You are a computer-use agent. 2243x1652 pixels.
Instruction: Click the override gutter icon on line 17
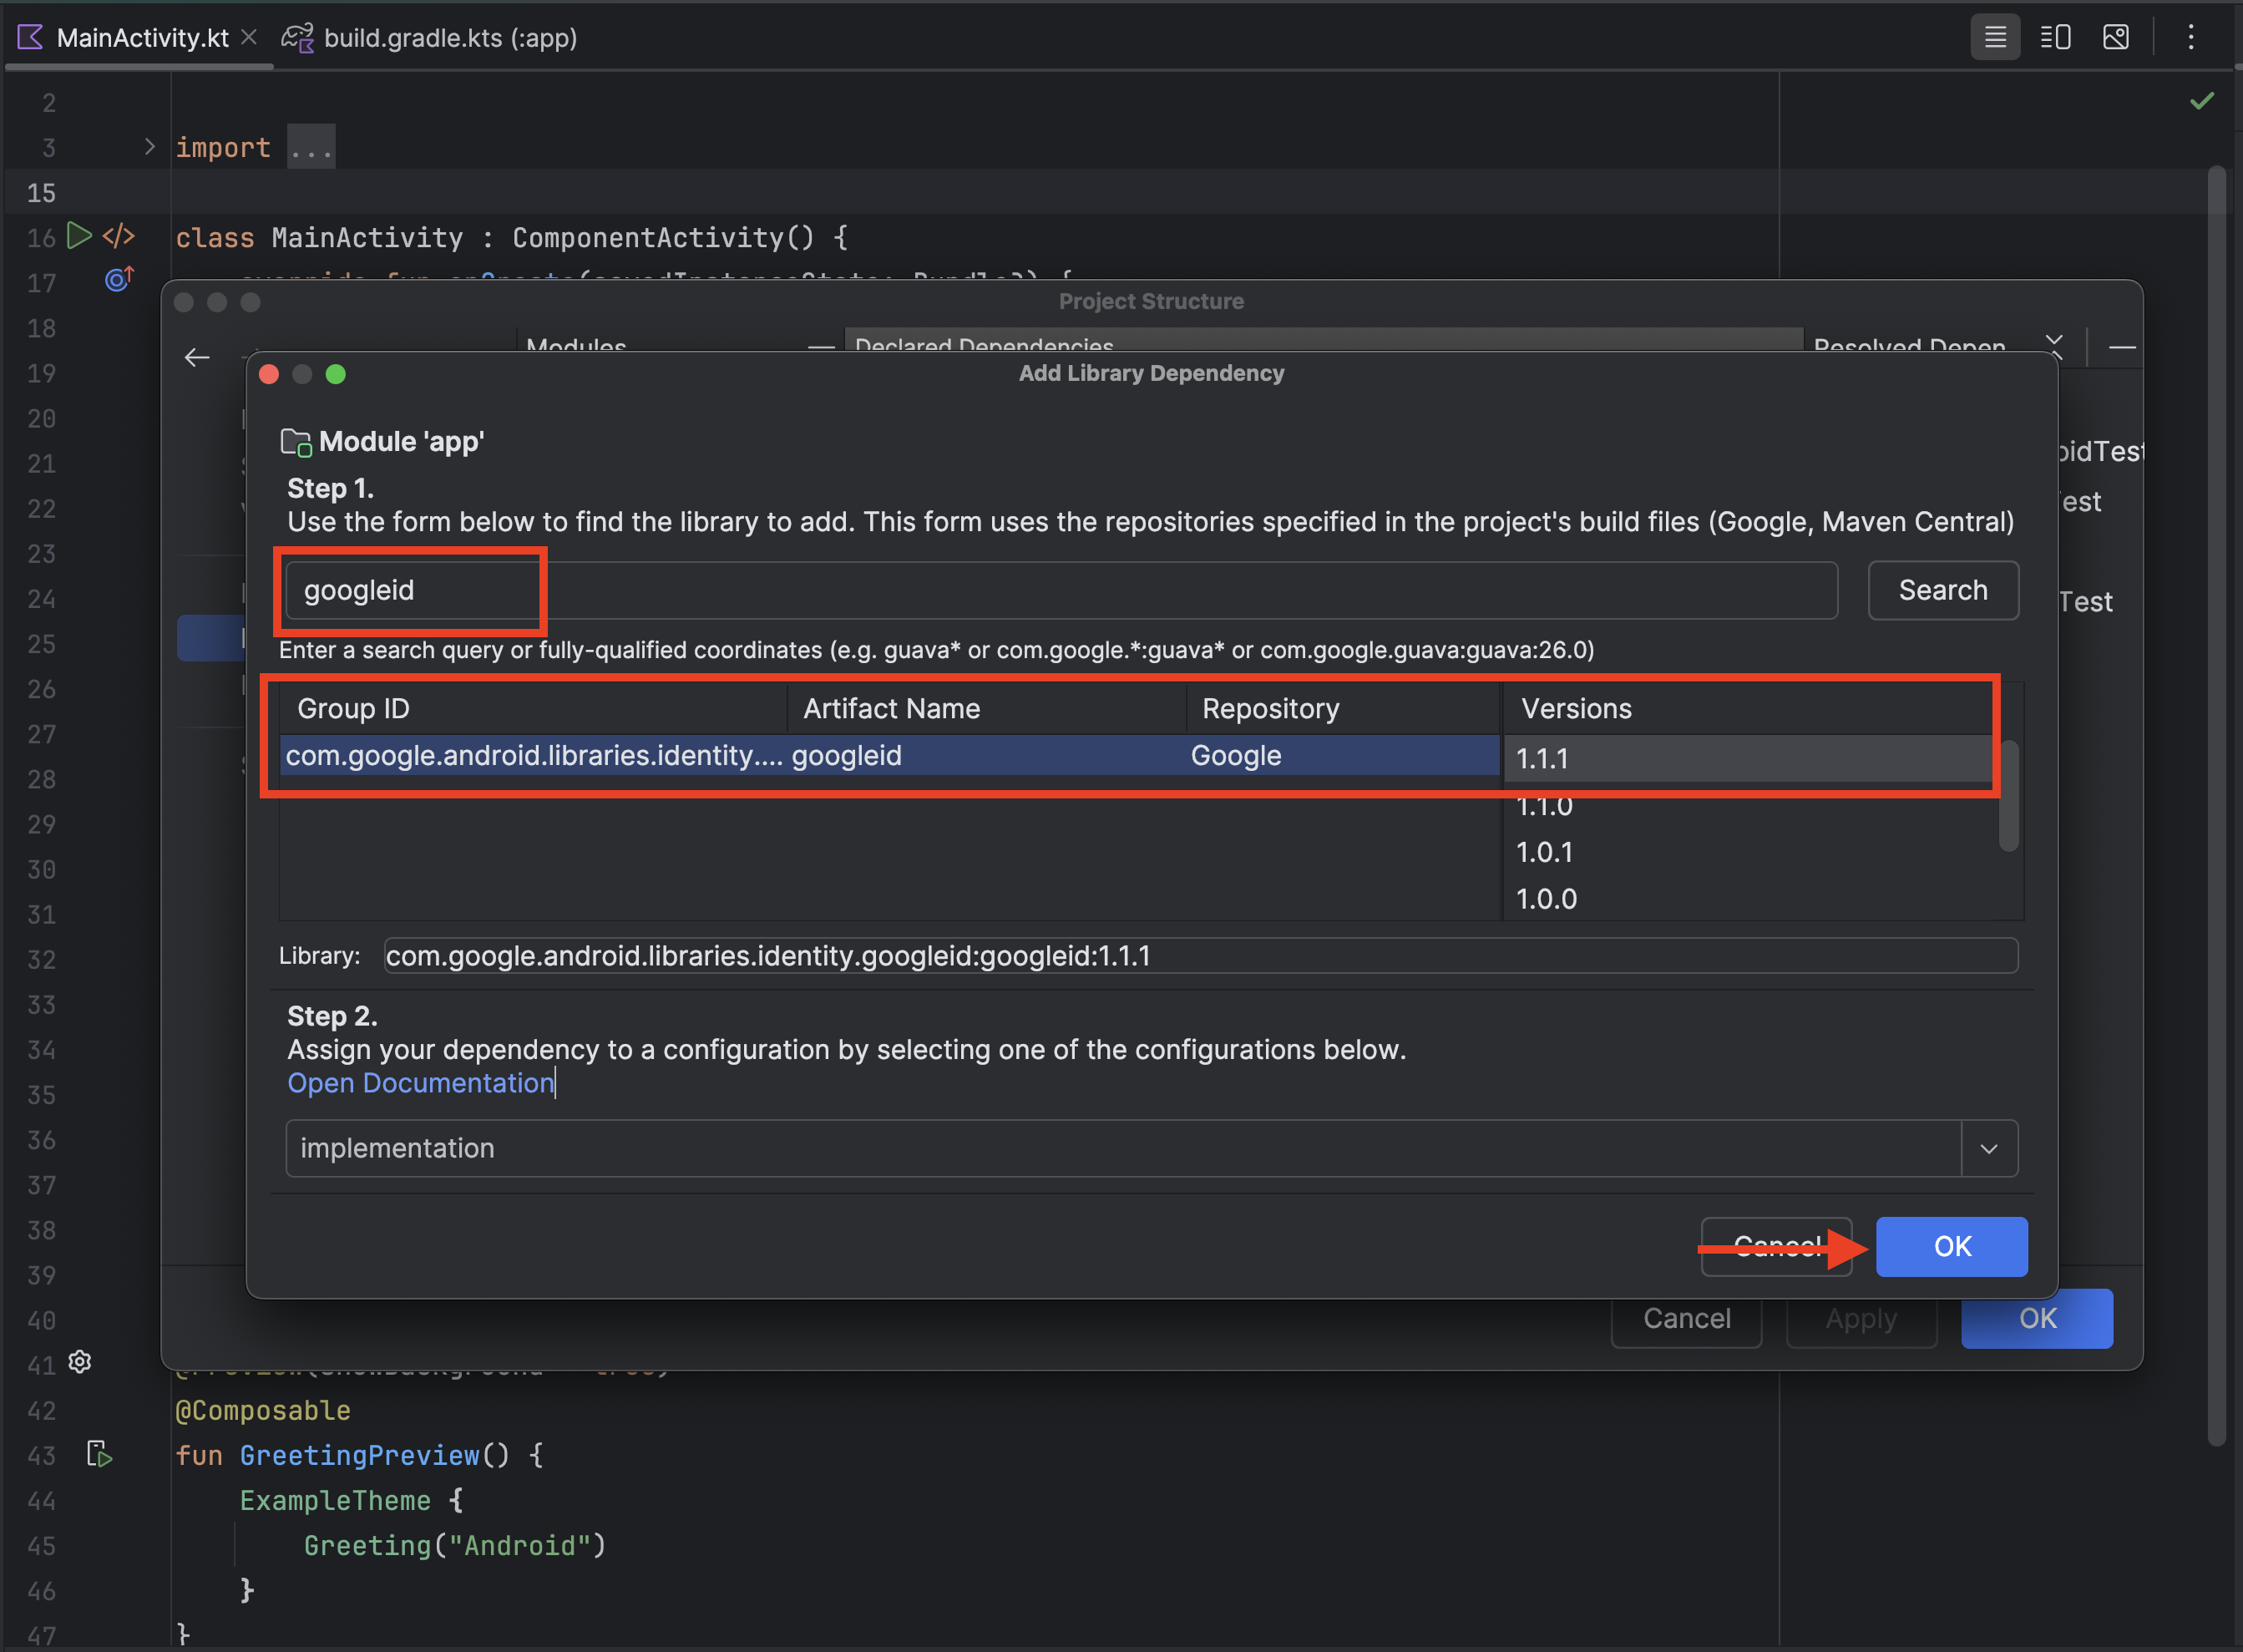[x=119, y=280]
